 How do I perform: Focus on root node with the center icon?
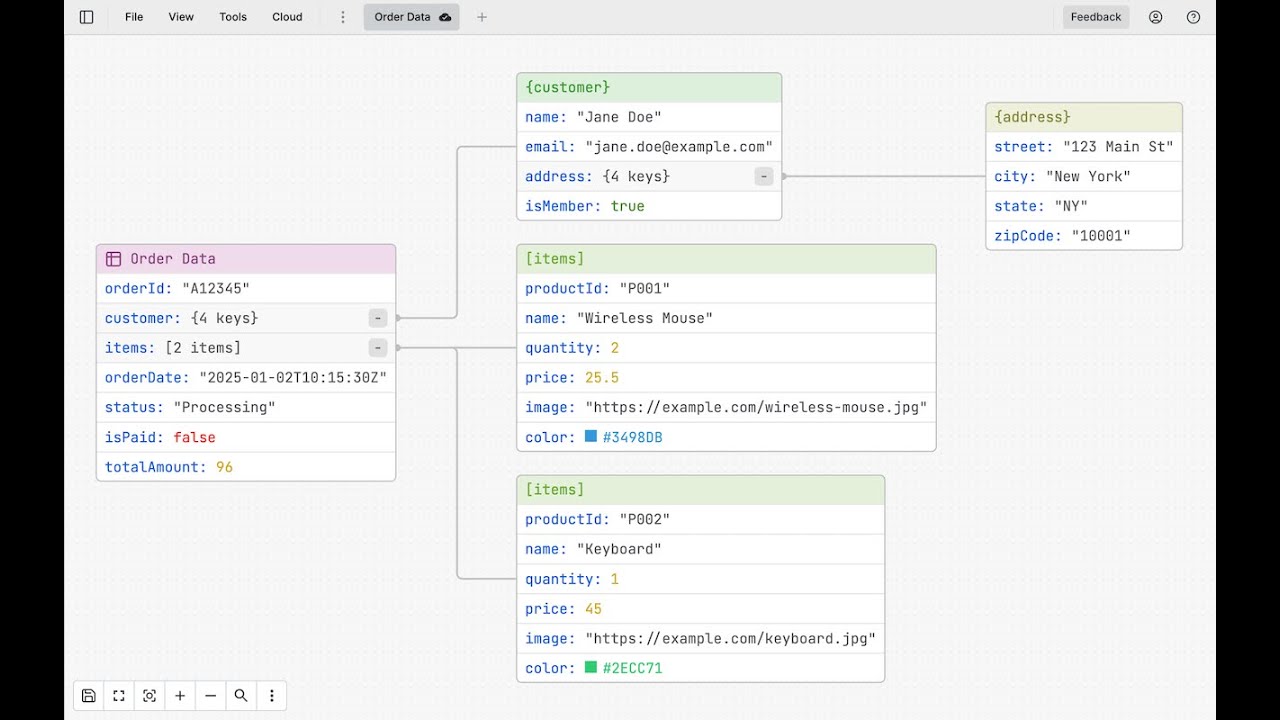click(150, 696)
